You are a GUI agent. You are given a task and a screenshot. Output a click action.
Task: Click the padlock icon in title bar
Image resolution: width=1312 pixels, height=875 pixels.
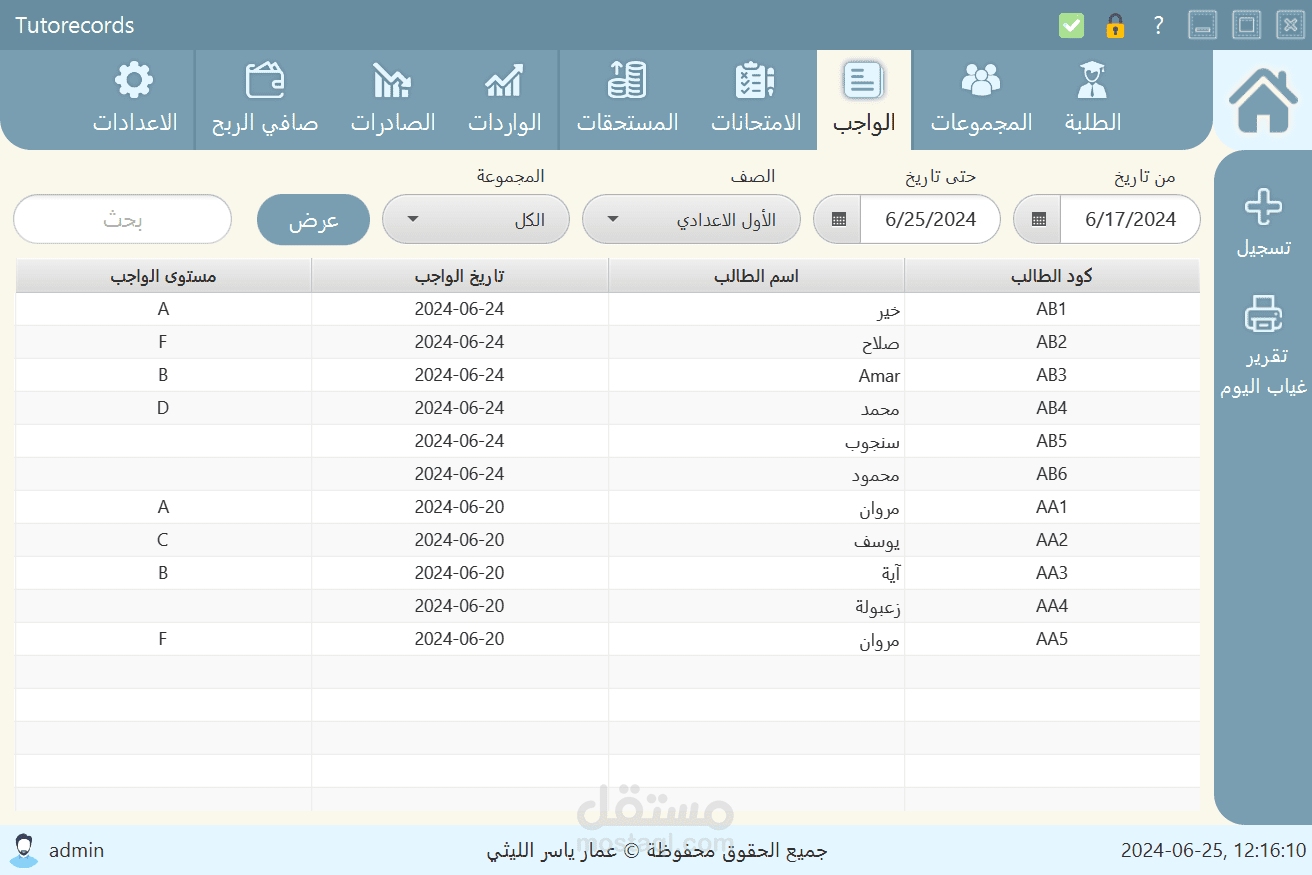point(1115,25)
